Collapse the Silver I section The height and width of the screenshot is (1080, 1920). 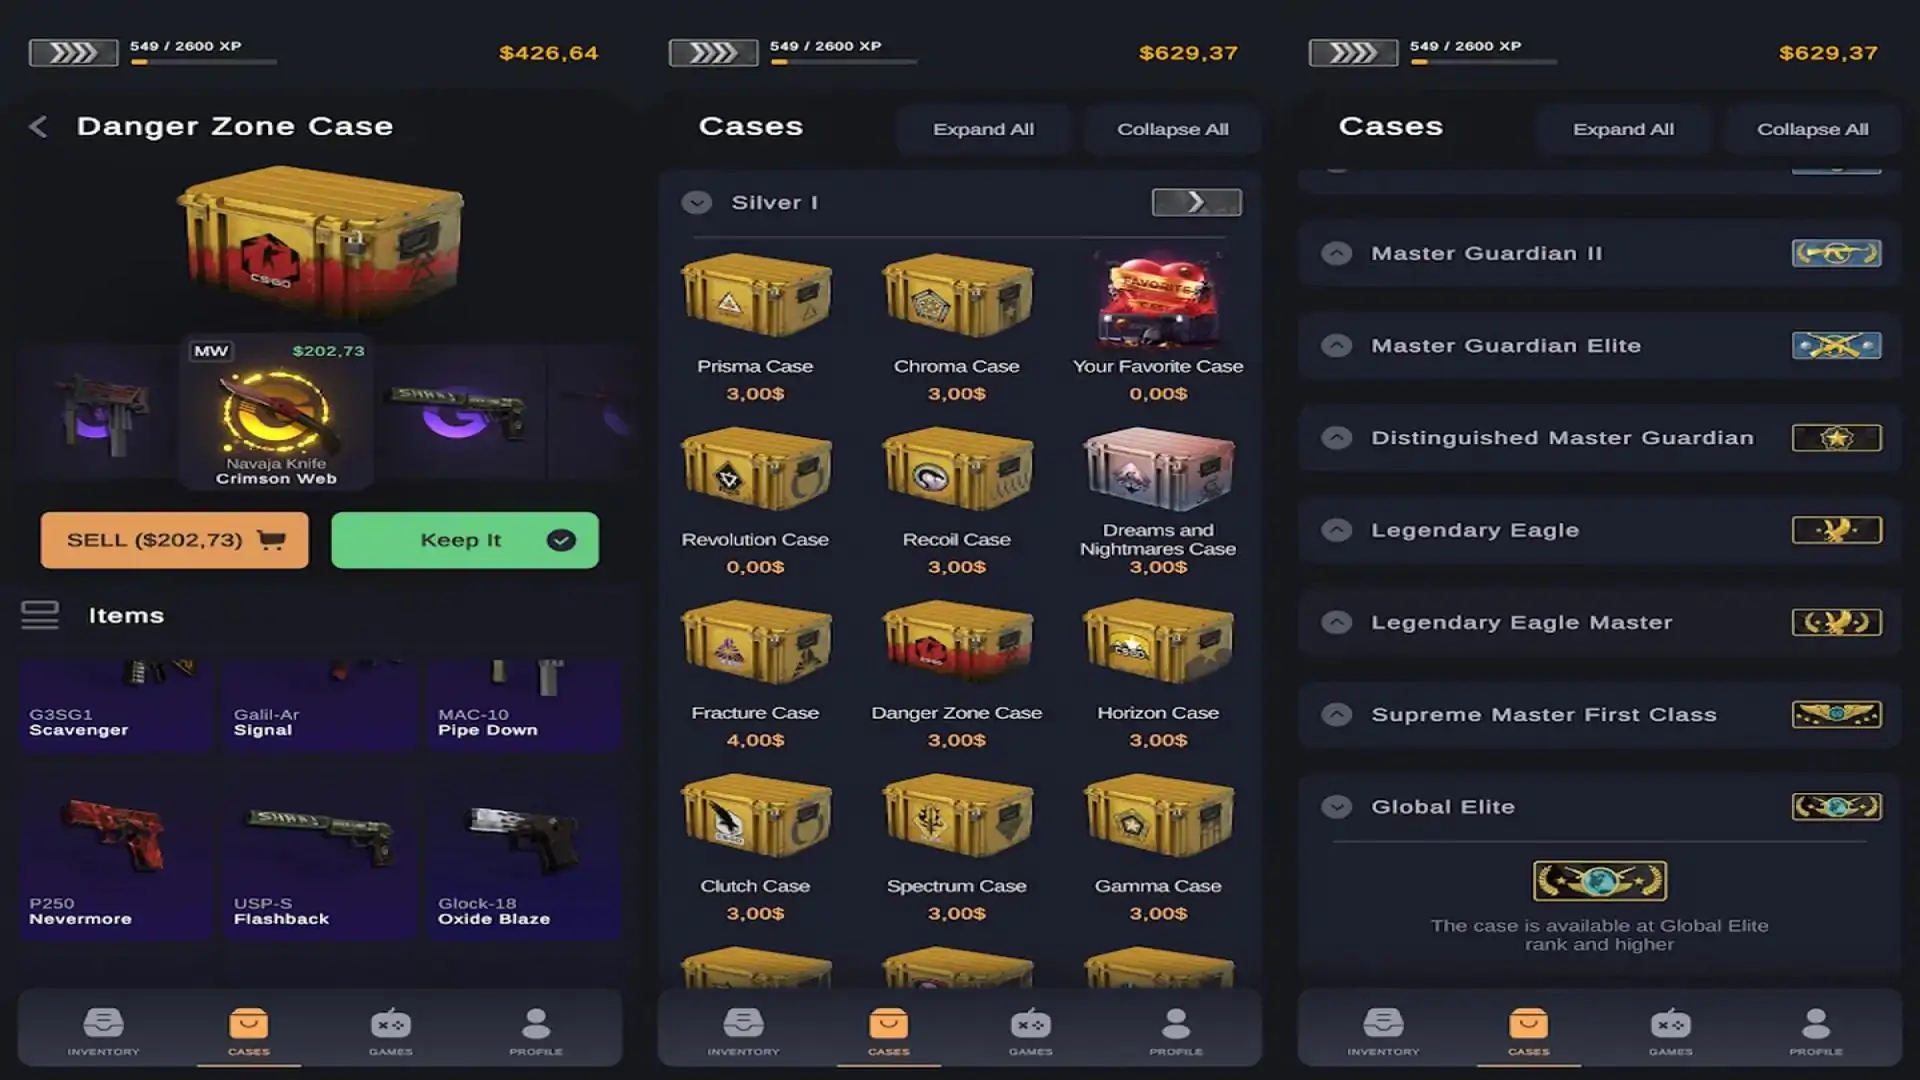point(697,203)
